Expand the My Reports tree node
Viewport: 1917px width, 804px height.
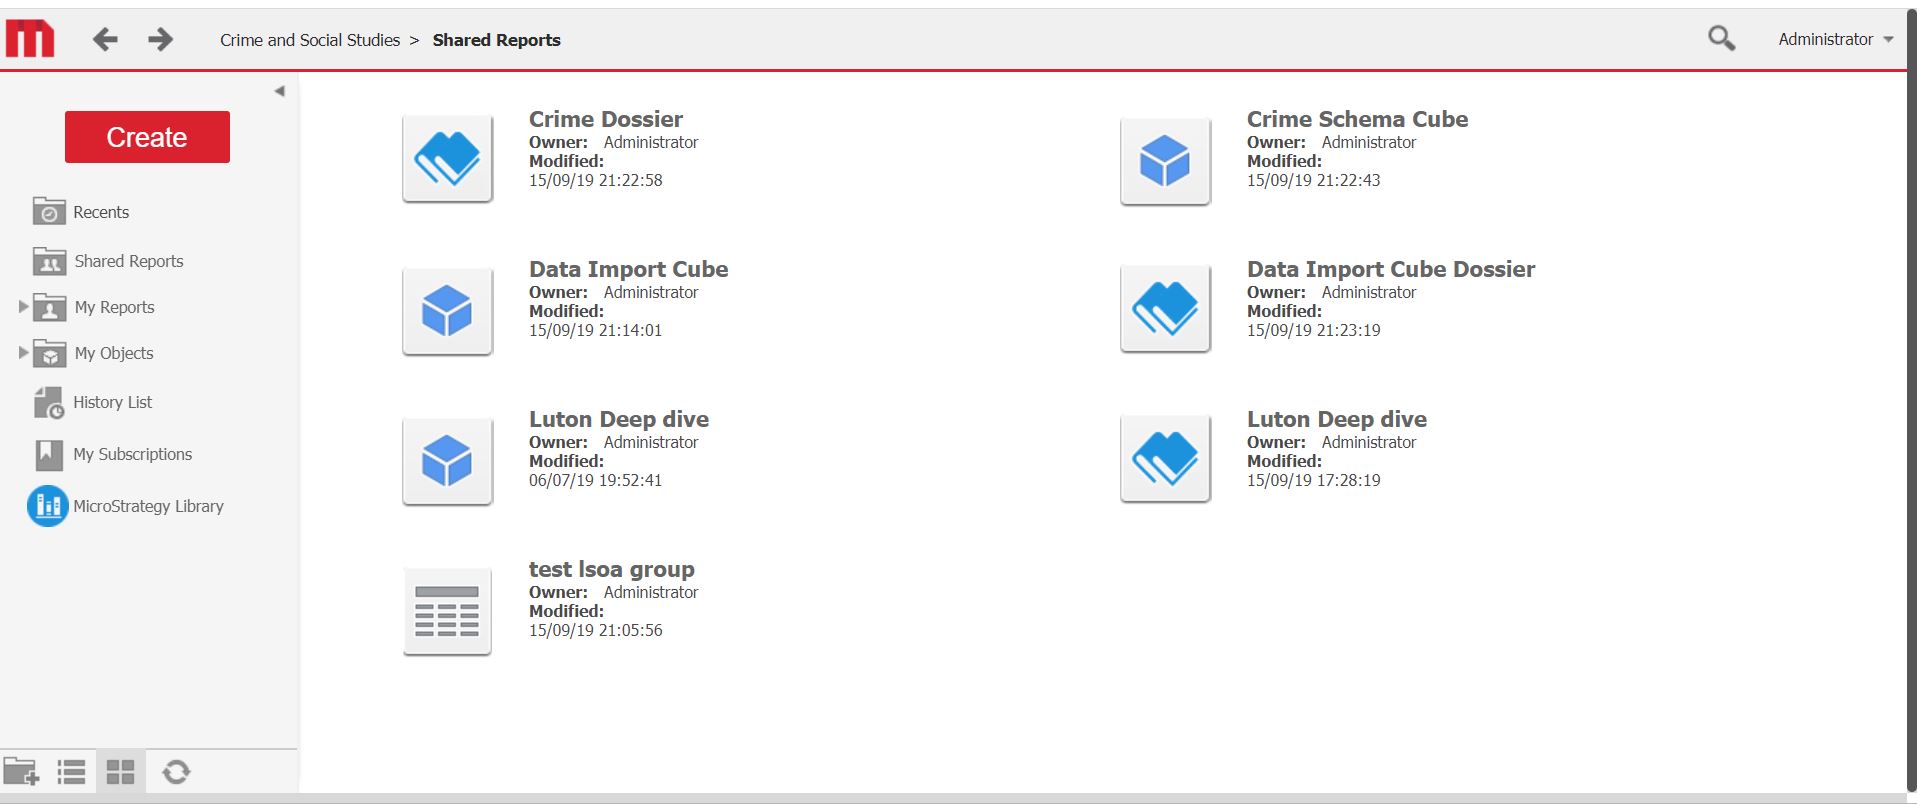[24, 307]
